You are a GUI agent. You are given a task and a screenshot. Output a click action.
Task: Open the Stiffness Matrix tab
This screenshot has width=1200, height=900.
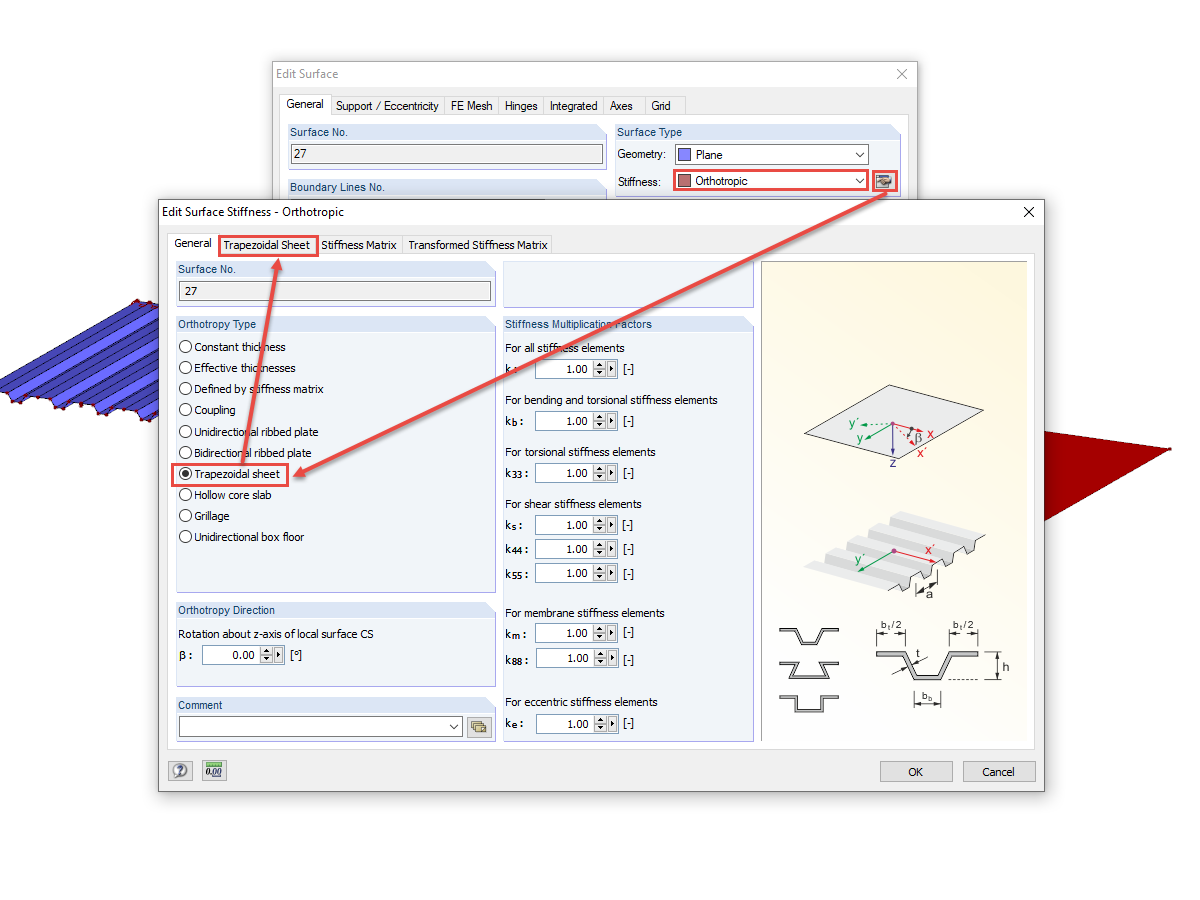click(358, 245)
